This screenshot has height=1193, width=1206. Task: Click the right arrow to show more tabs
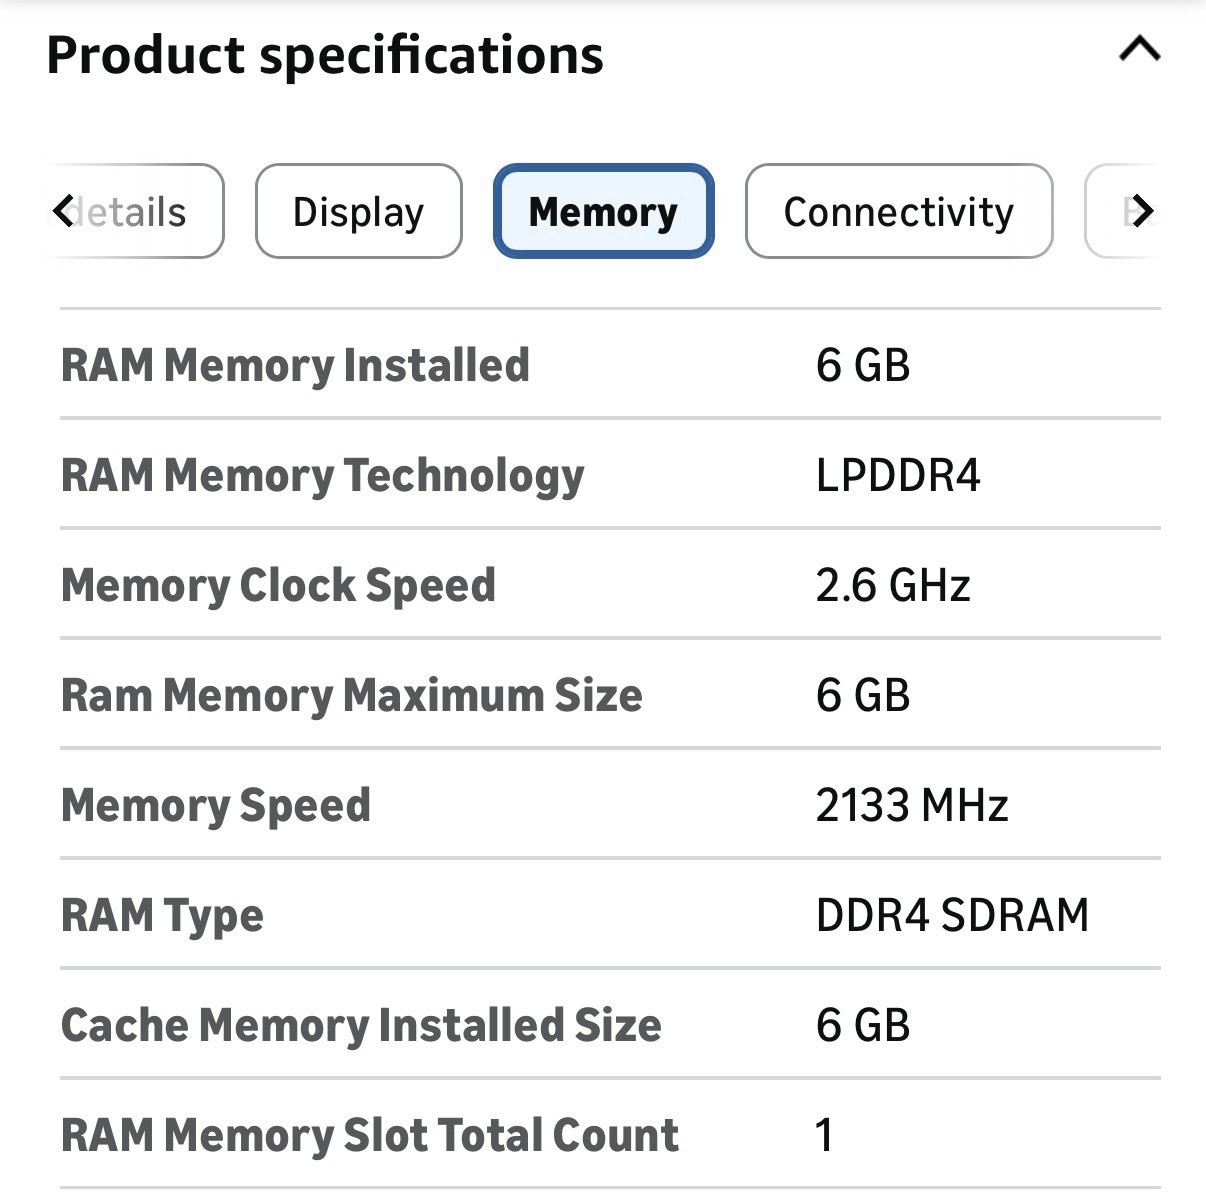click(1142, 211)
